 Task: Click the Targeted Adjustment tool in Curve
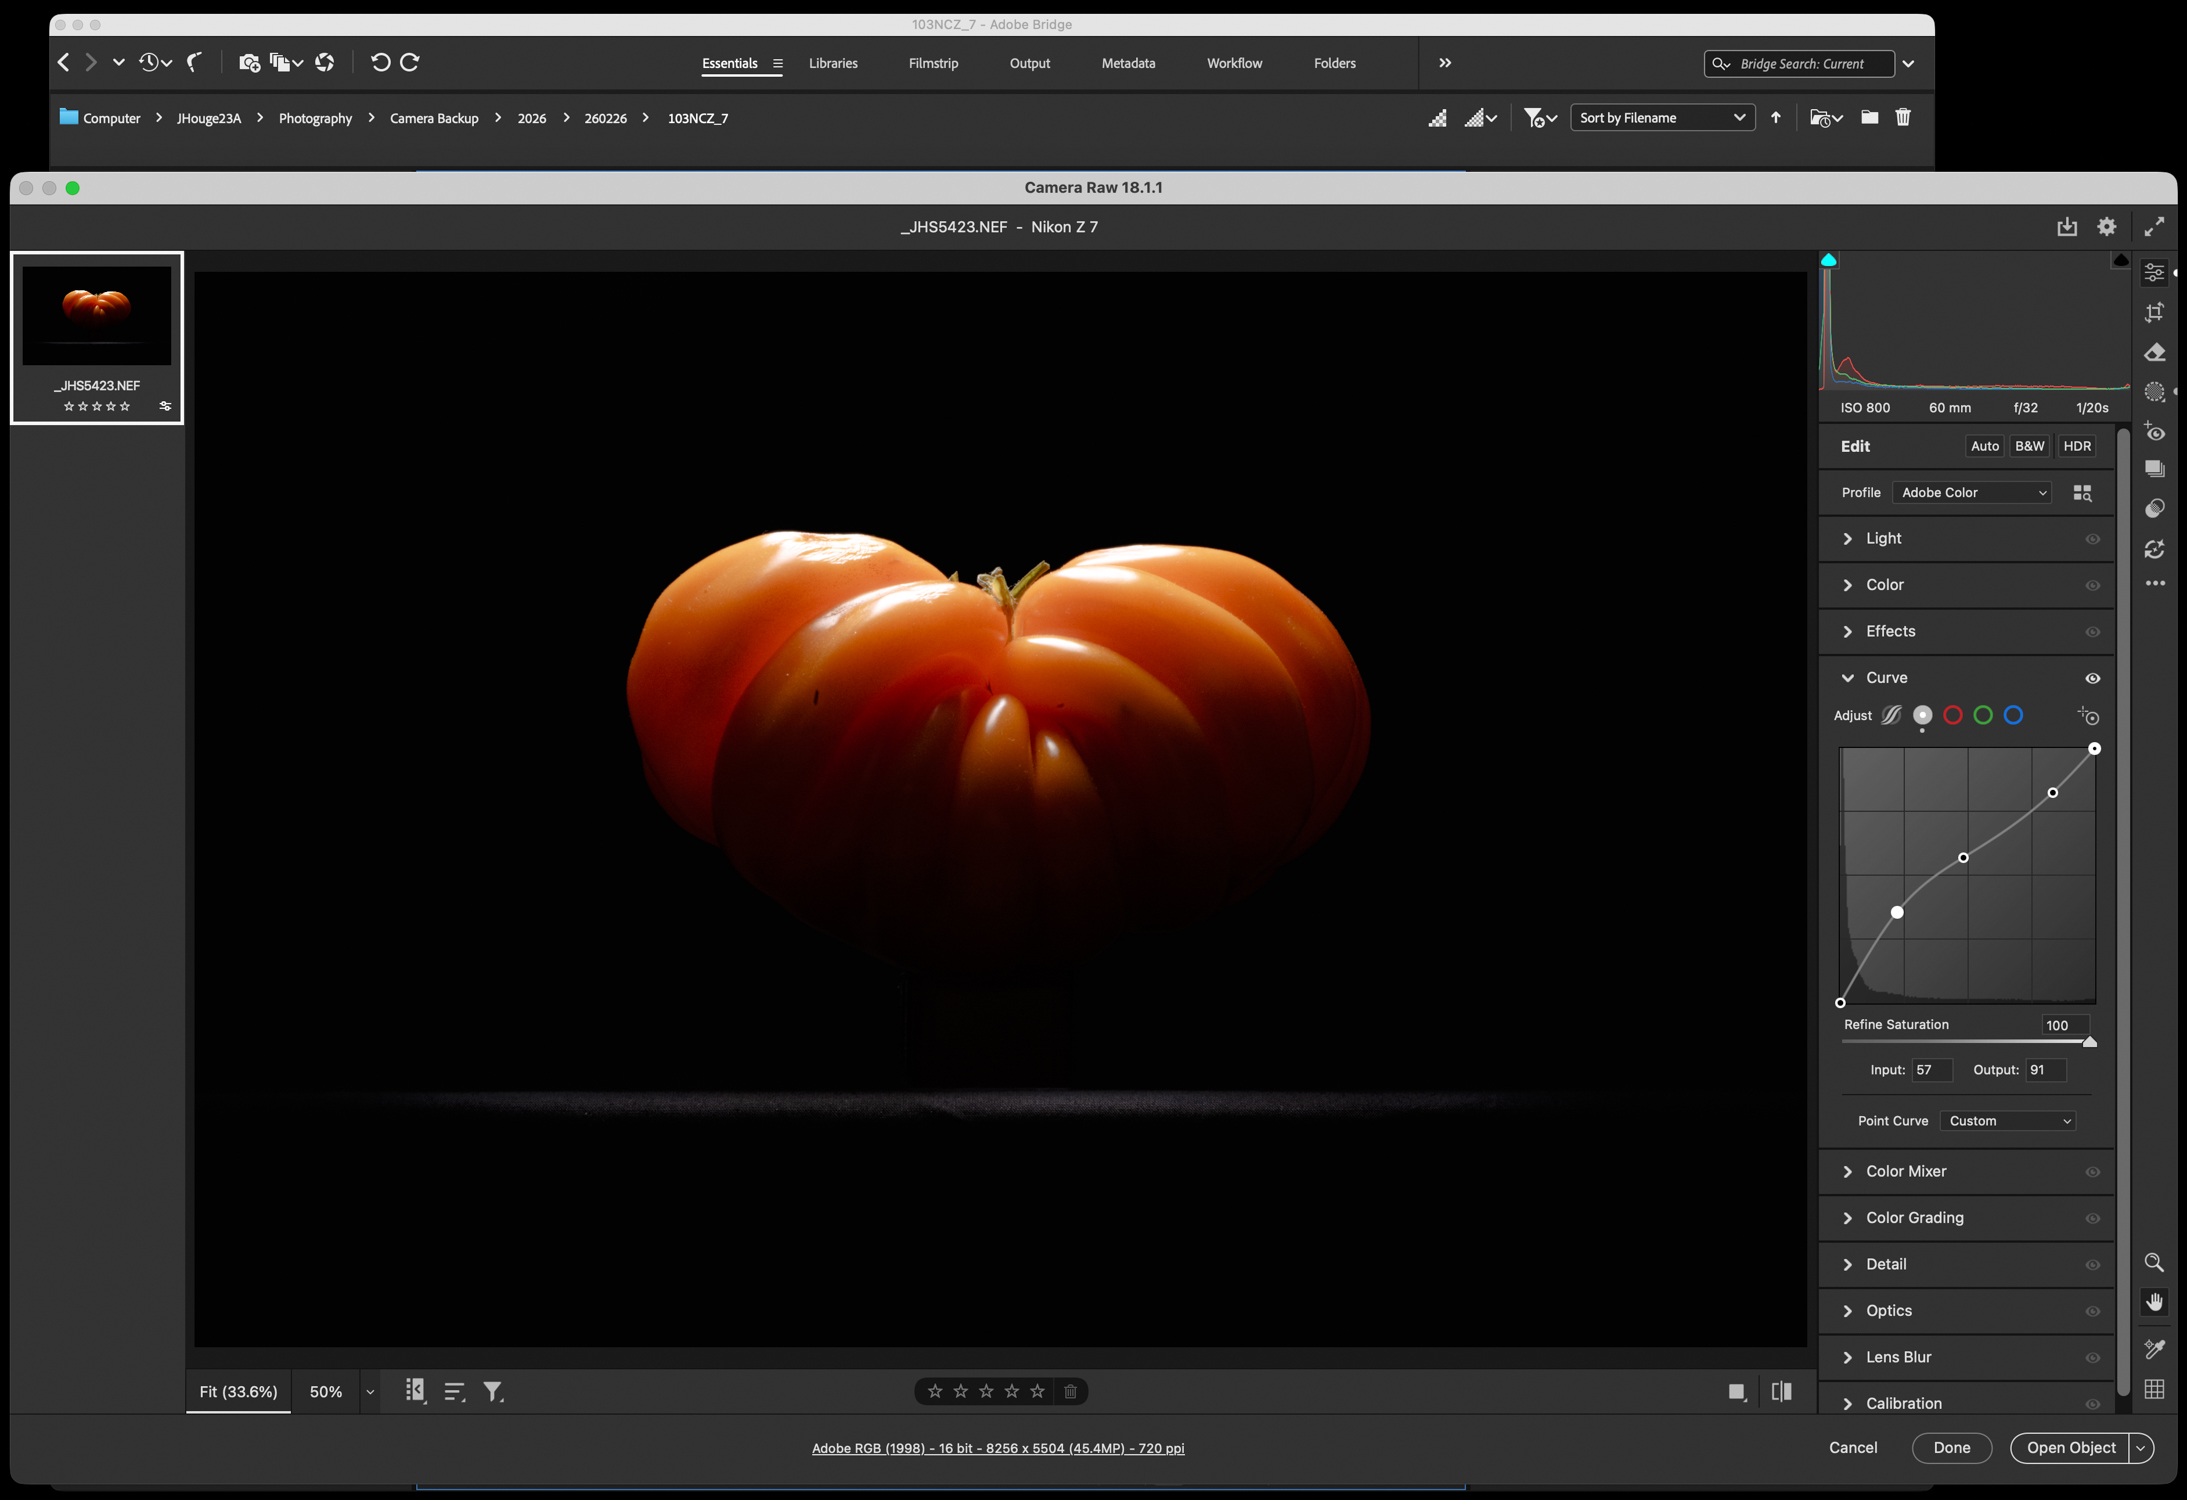tap(2087, 716)
